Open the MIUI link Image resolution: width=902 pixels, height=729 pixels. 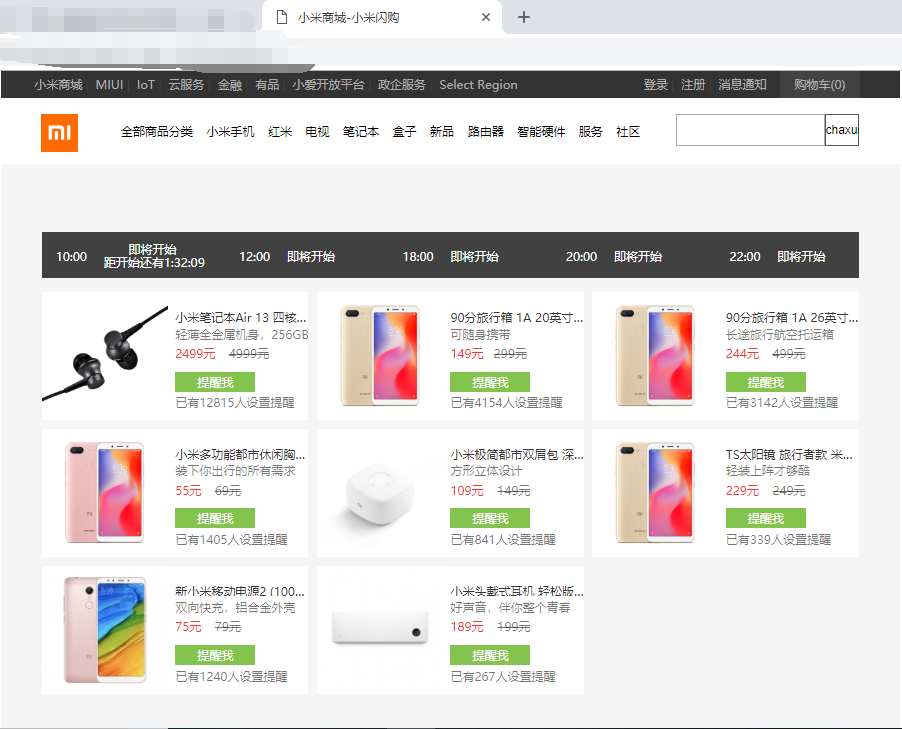coord(109,85)
